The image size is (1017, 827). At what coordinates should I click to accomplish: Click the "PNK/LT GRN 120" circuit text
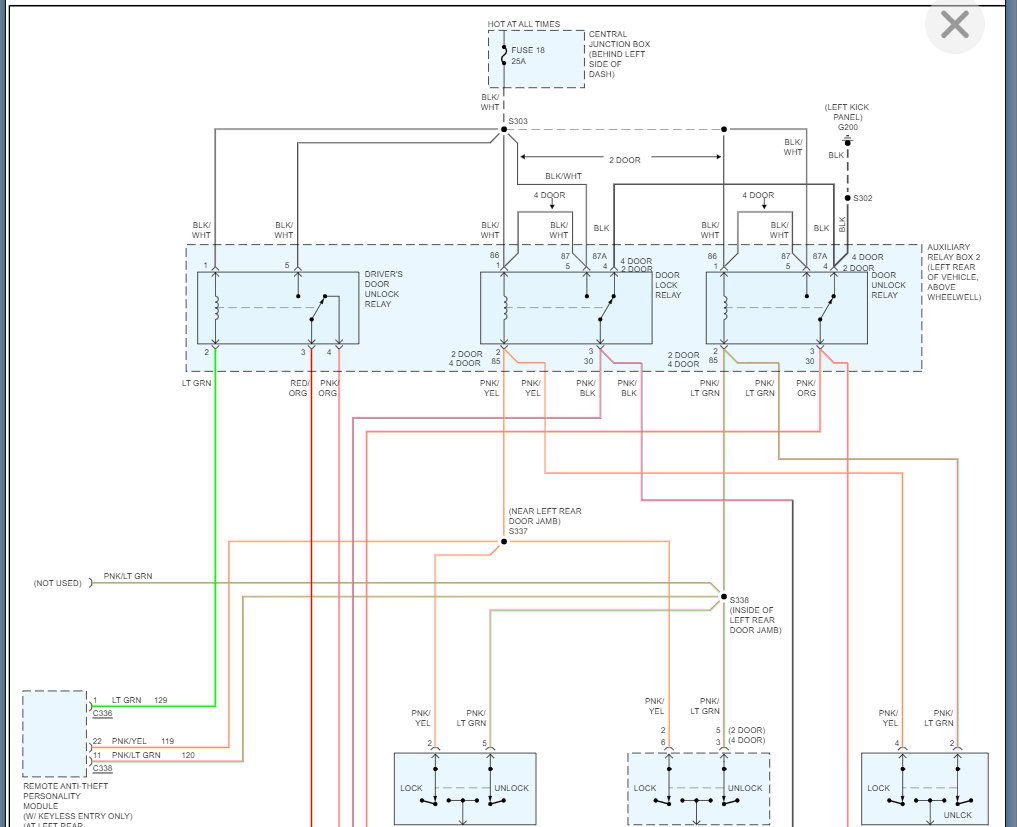tap(153, 755)
